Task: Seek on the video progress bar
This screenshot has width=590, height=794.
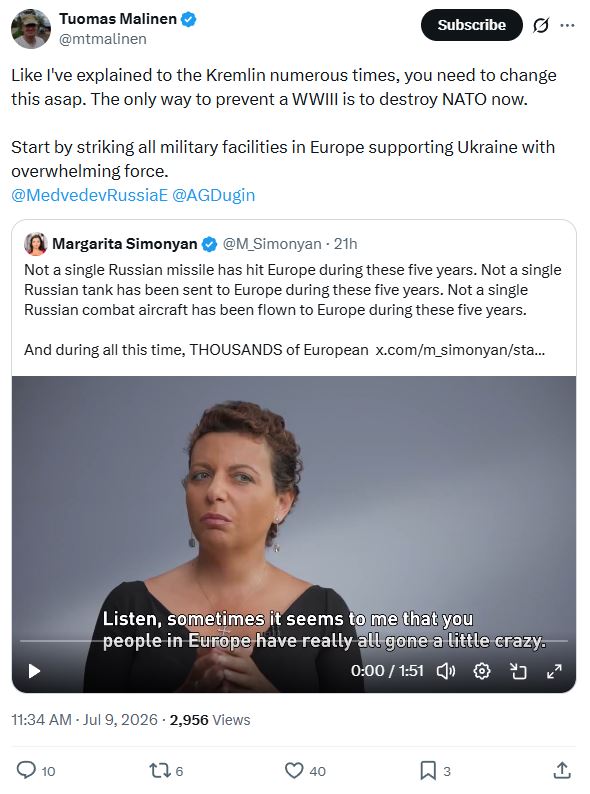Action: pyautogui.click(x=294, y=641)
